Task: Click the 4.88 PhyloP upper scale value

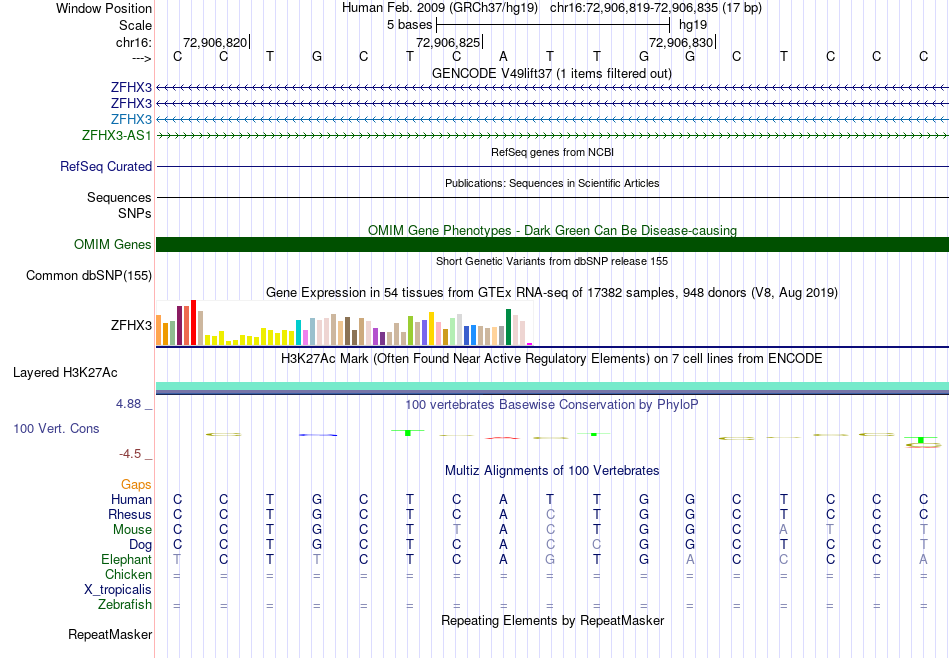Action: pyautogui.click(x=128, y=404)
